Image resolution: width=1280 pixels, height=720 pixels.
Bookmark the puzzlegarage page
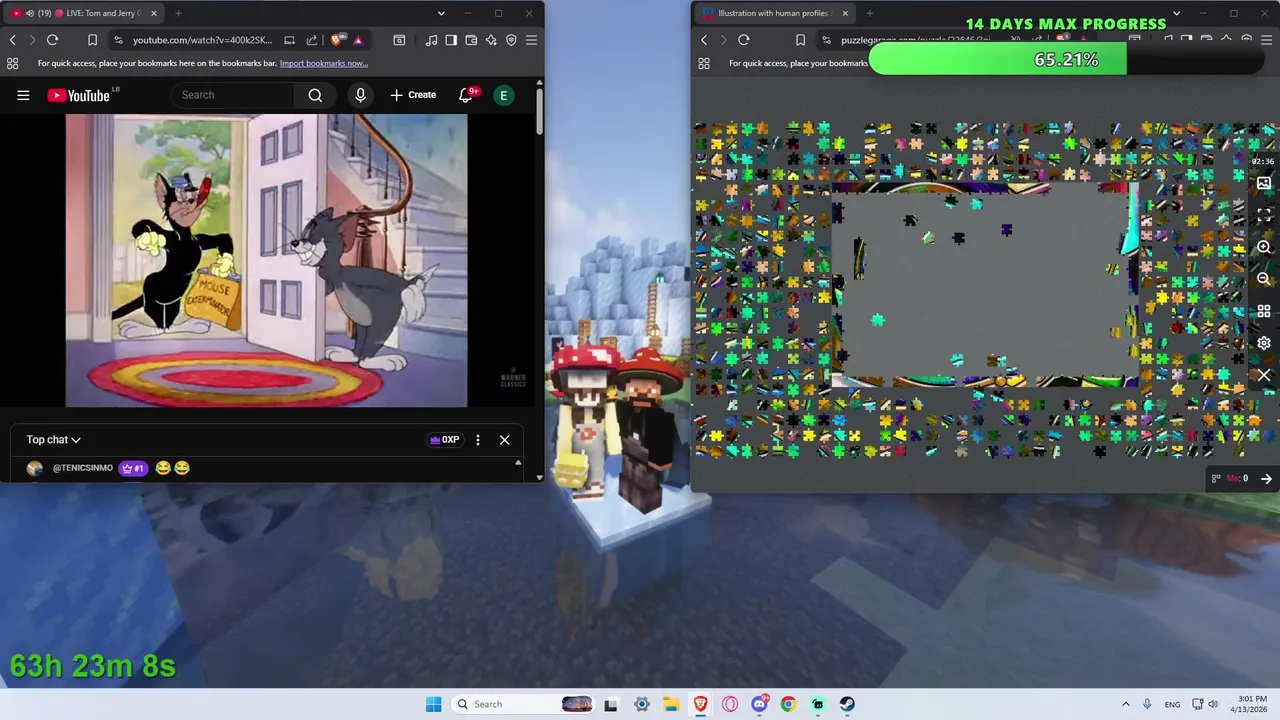[800, 40]
